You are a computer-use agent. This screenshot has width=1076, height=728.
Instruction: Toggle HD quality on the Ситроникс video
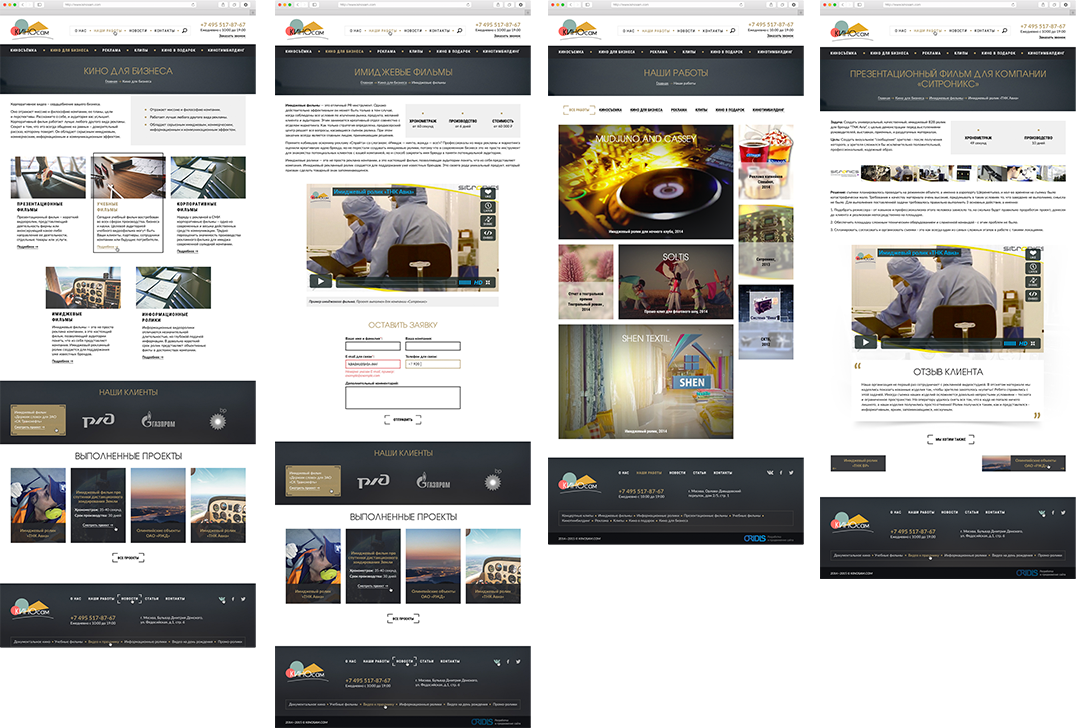click(x=1023, y=343)
